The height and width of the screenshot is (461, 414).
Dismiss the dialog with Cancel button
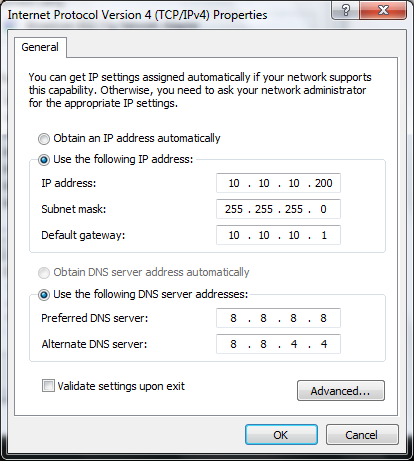(362, 434)
